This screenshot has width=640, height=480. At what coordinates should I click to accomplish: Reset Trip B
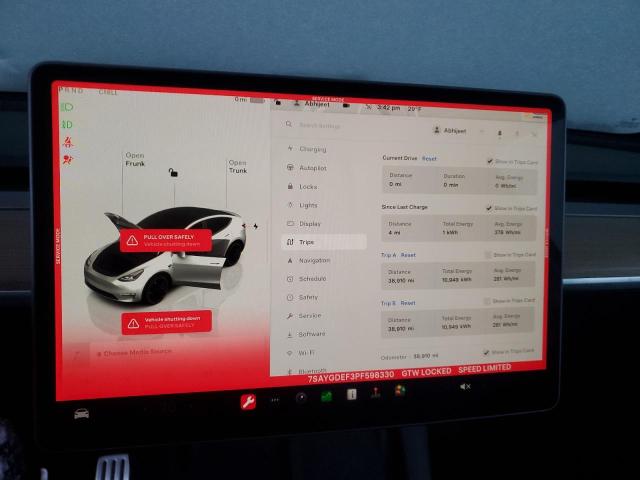pyautogui.click(x=408, y=303)
